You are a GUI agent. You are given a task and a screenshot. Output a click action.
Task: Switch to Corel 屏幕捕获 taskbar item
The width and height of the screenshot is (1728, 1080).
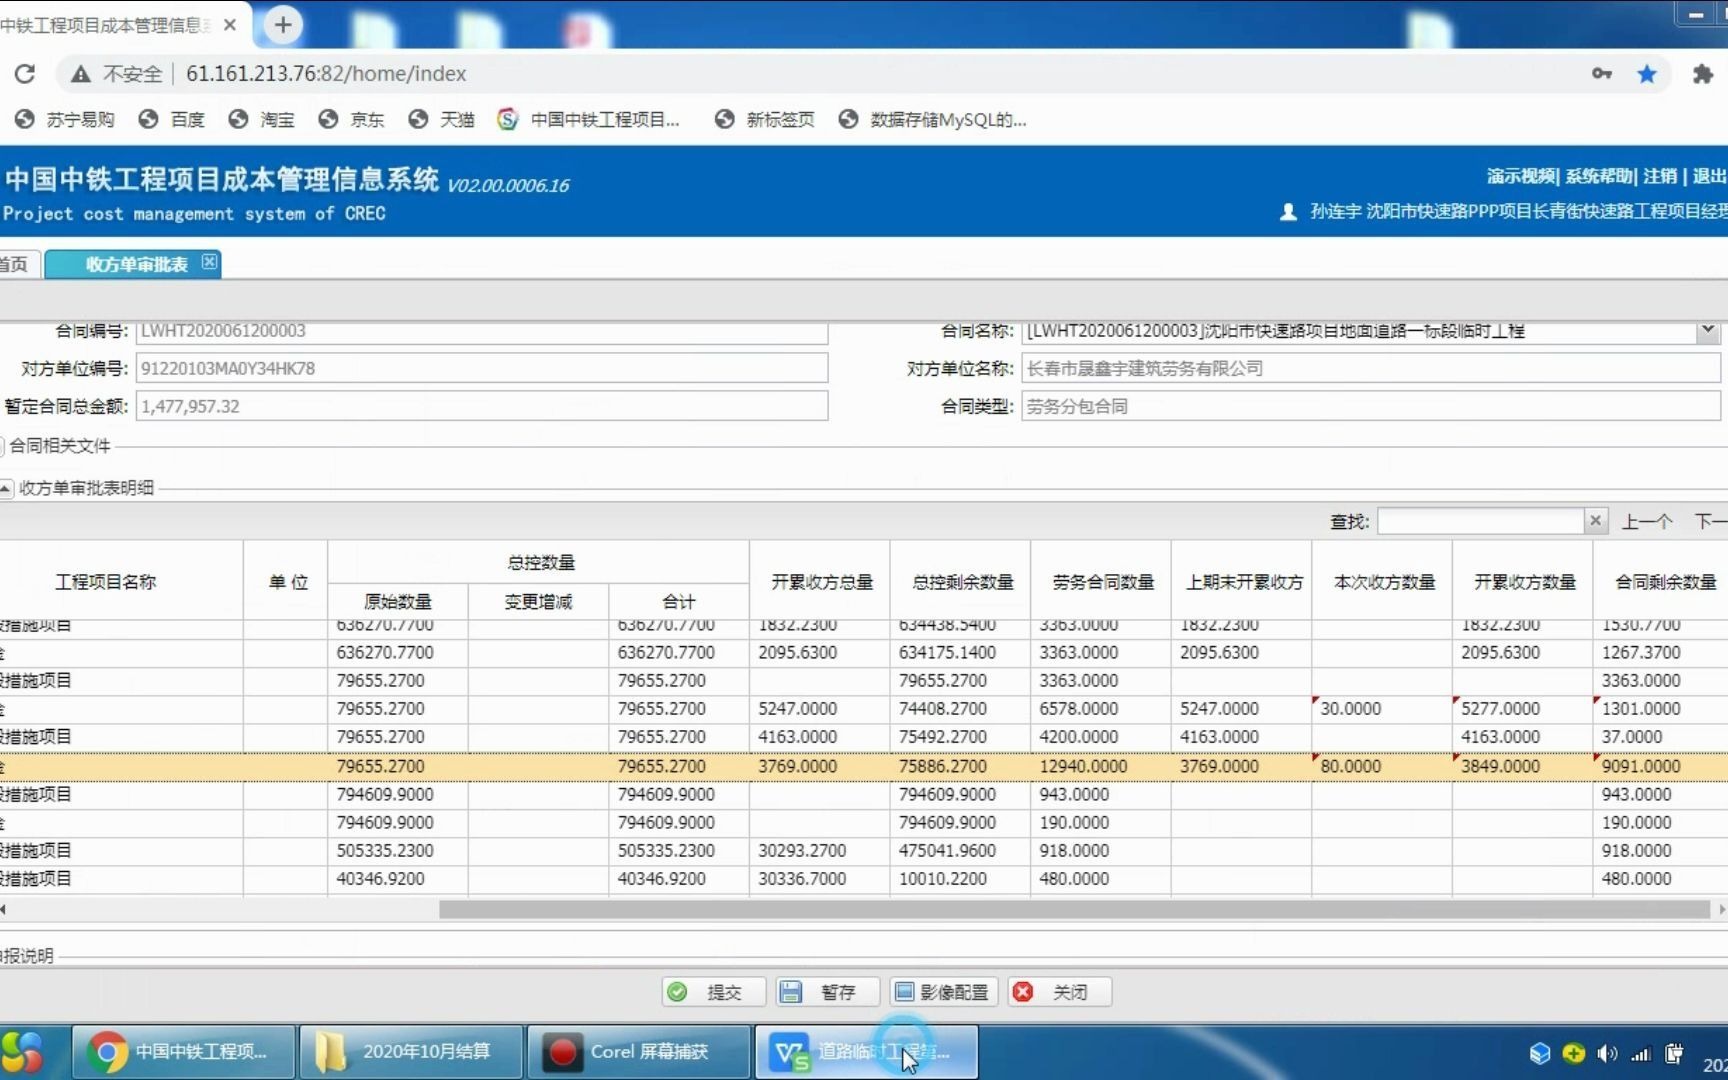639,1052
